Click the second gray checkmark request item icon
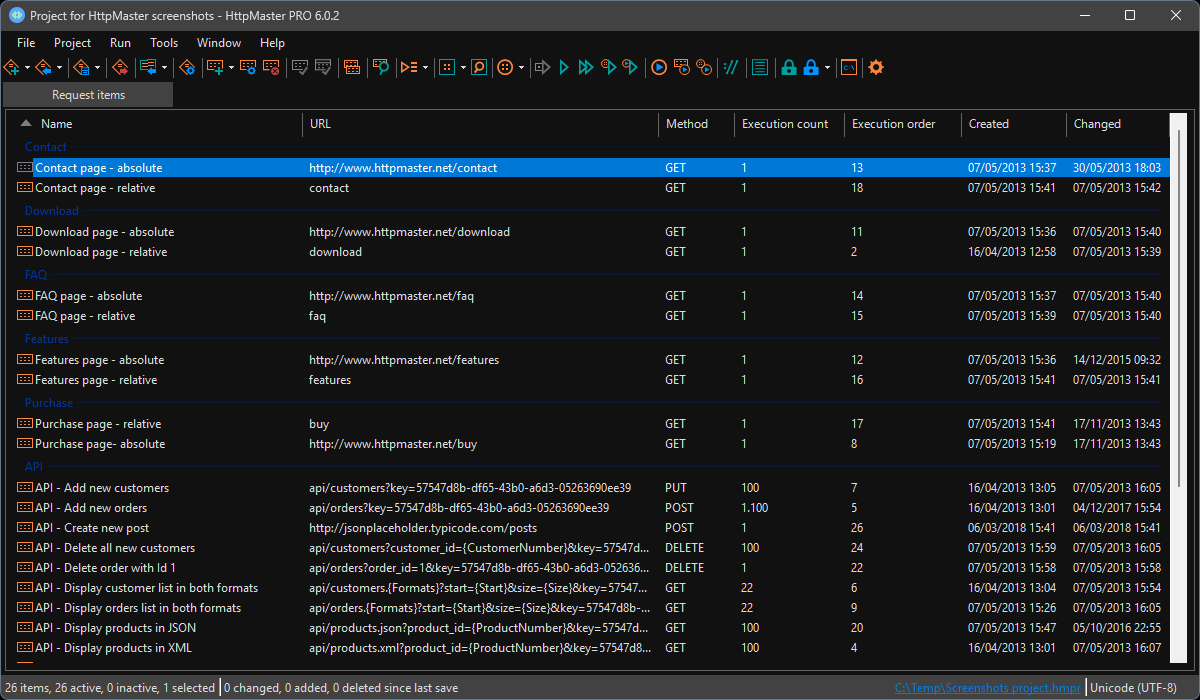Image resolution: width=1200 pixels, height=700 pixels. pos(322,67)
